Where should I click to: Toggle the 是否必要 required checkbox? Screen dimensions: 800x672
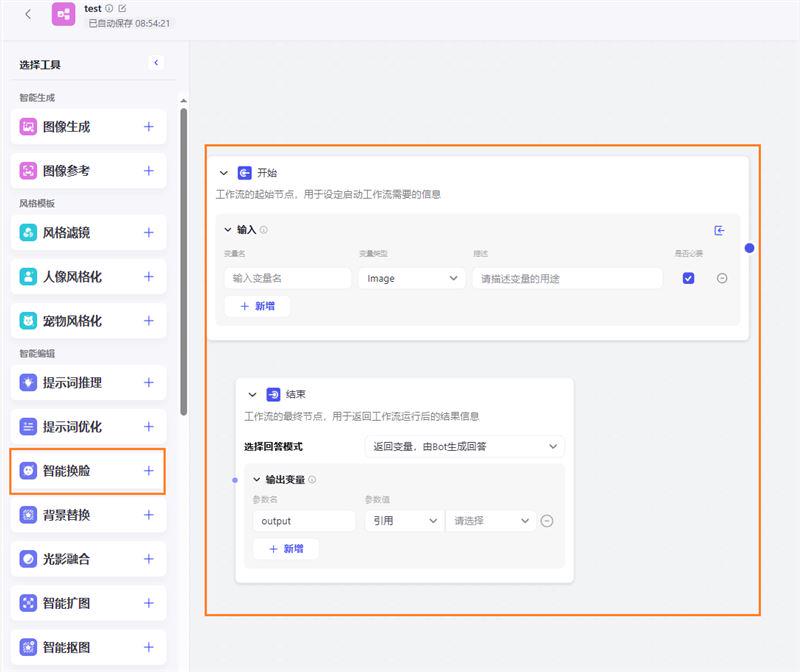688,278
